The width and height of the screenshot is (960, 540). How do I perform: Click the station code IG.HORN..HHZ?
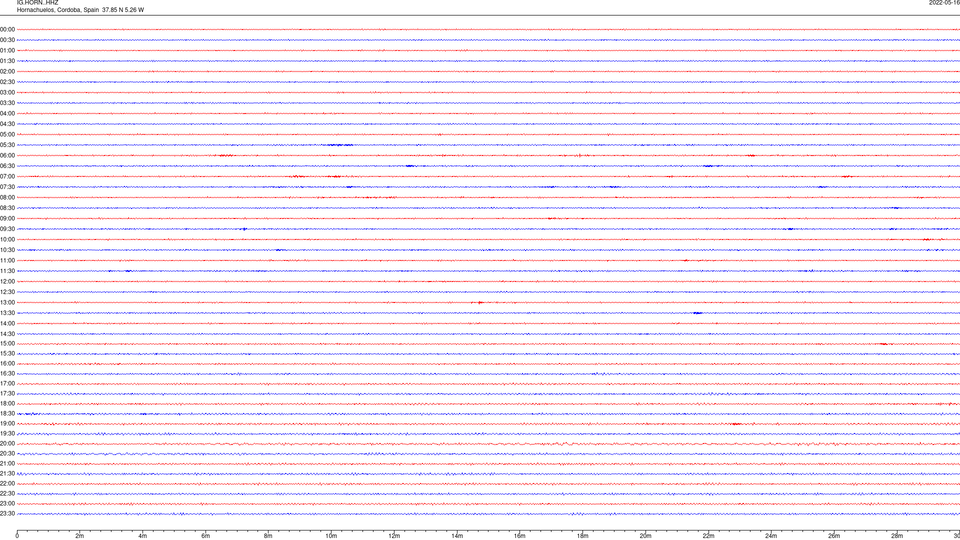(x=37, y=2)
